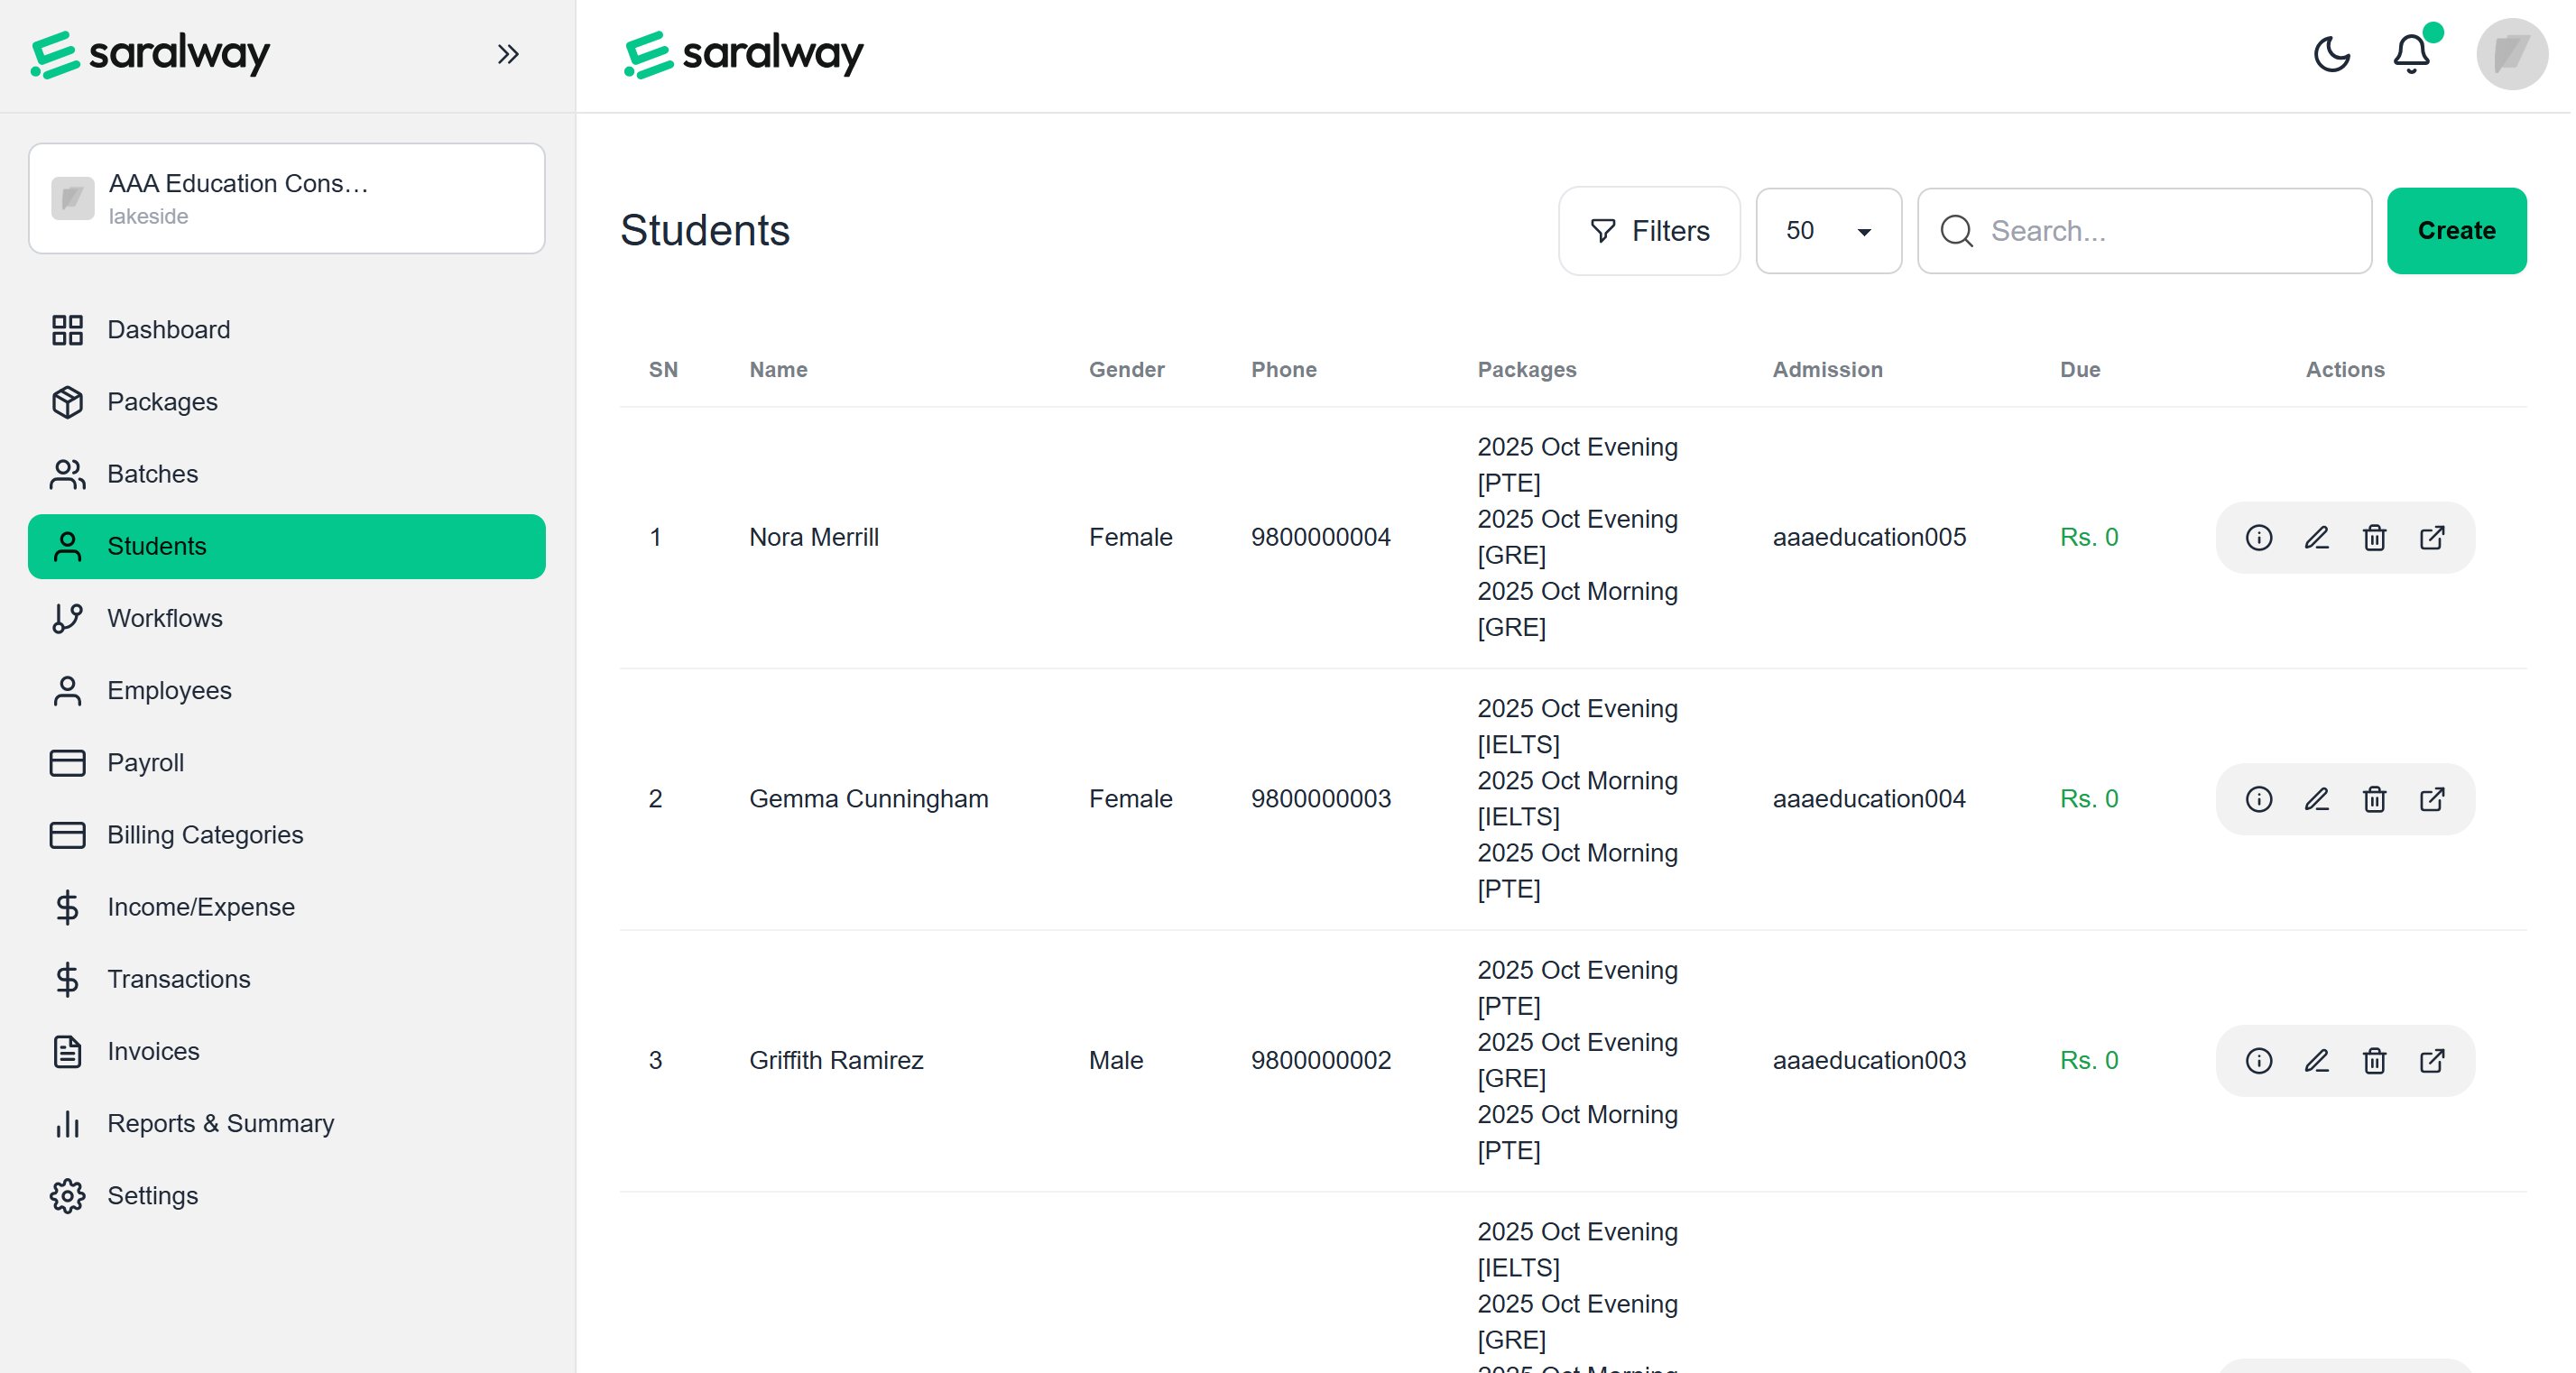The height and width of the screenshot is (1373, 2576).
Task: Toggle dark mode with the moon icon
Action: click(x=2331, y=54)
